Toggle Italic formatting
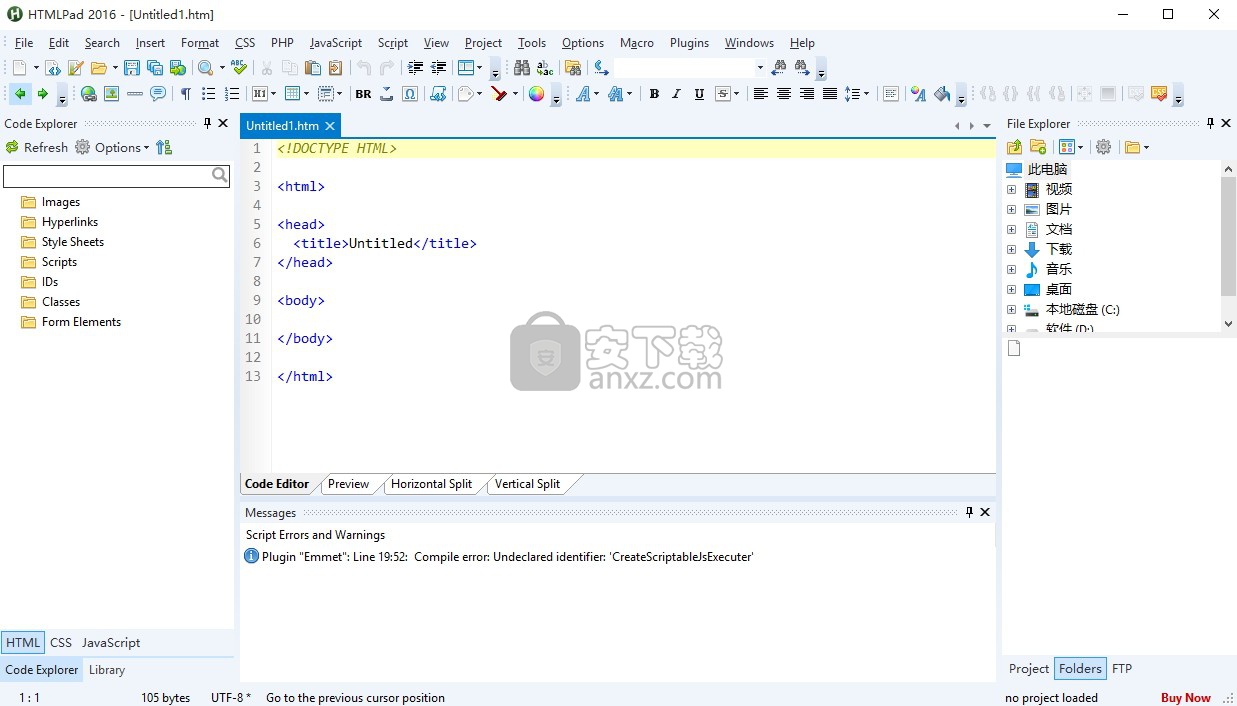 (x=677, y=94)
